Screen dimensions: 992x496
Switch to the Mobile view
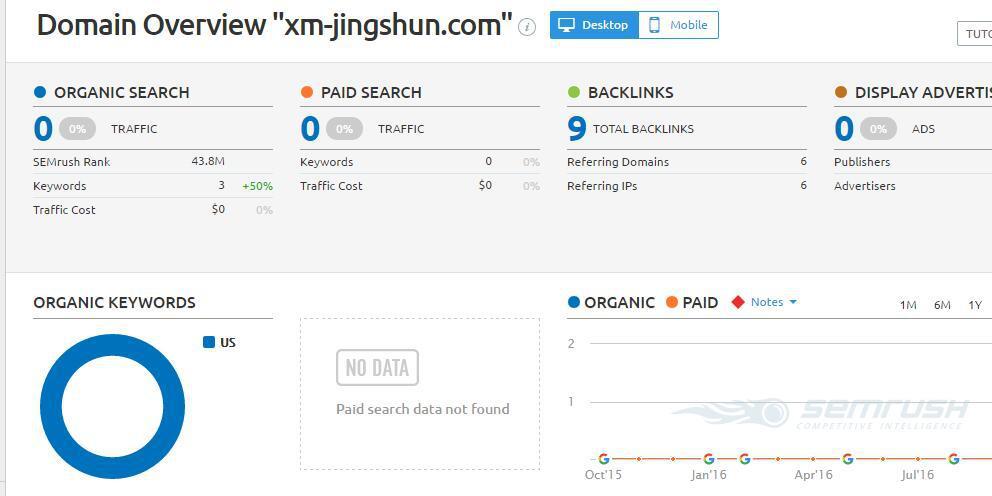(679, 25)
